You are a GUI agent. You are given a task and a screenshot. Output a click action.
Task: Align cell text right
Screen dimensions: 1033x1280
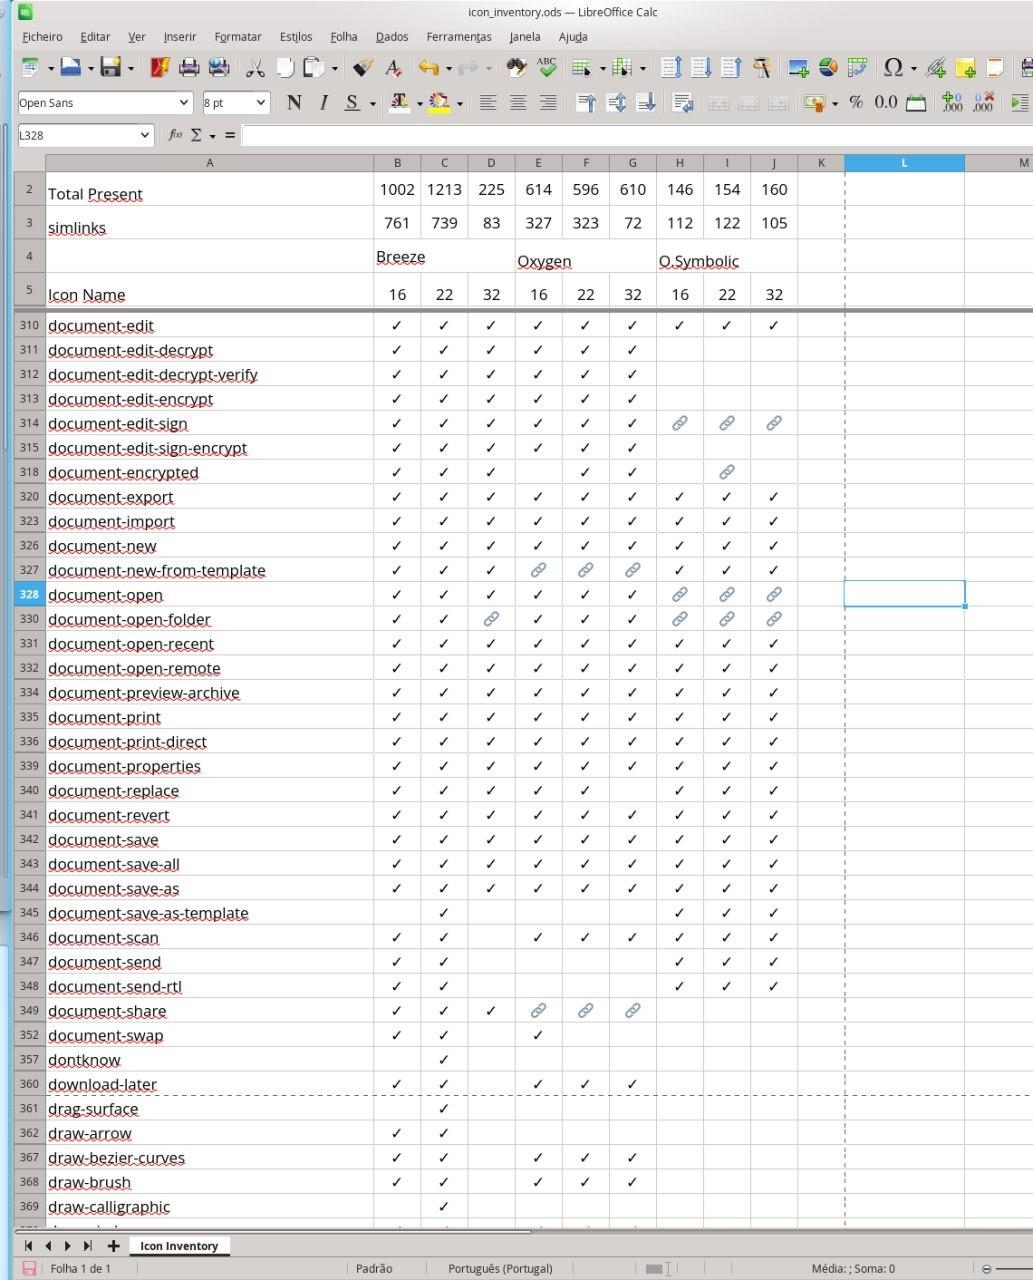pos(548,102)
